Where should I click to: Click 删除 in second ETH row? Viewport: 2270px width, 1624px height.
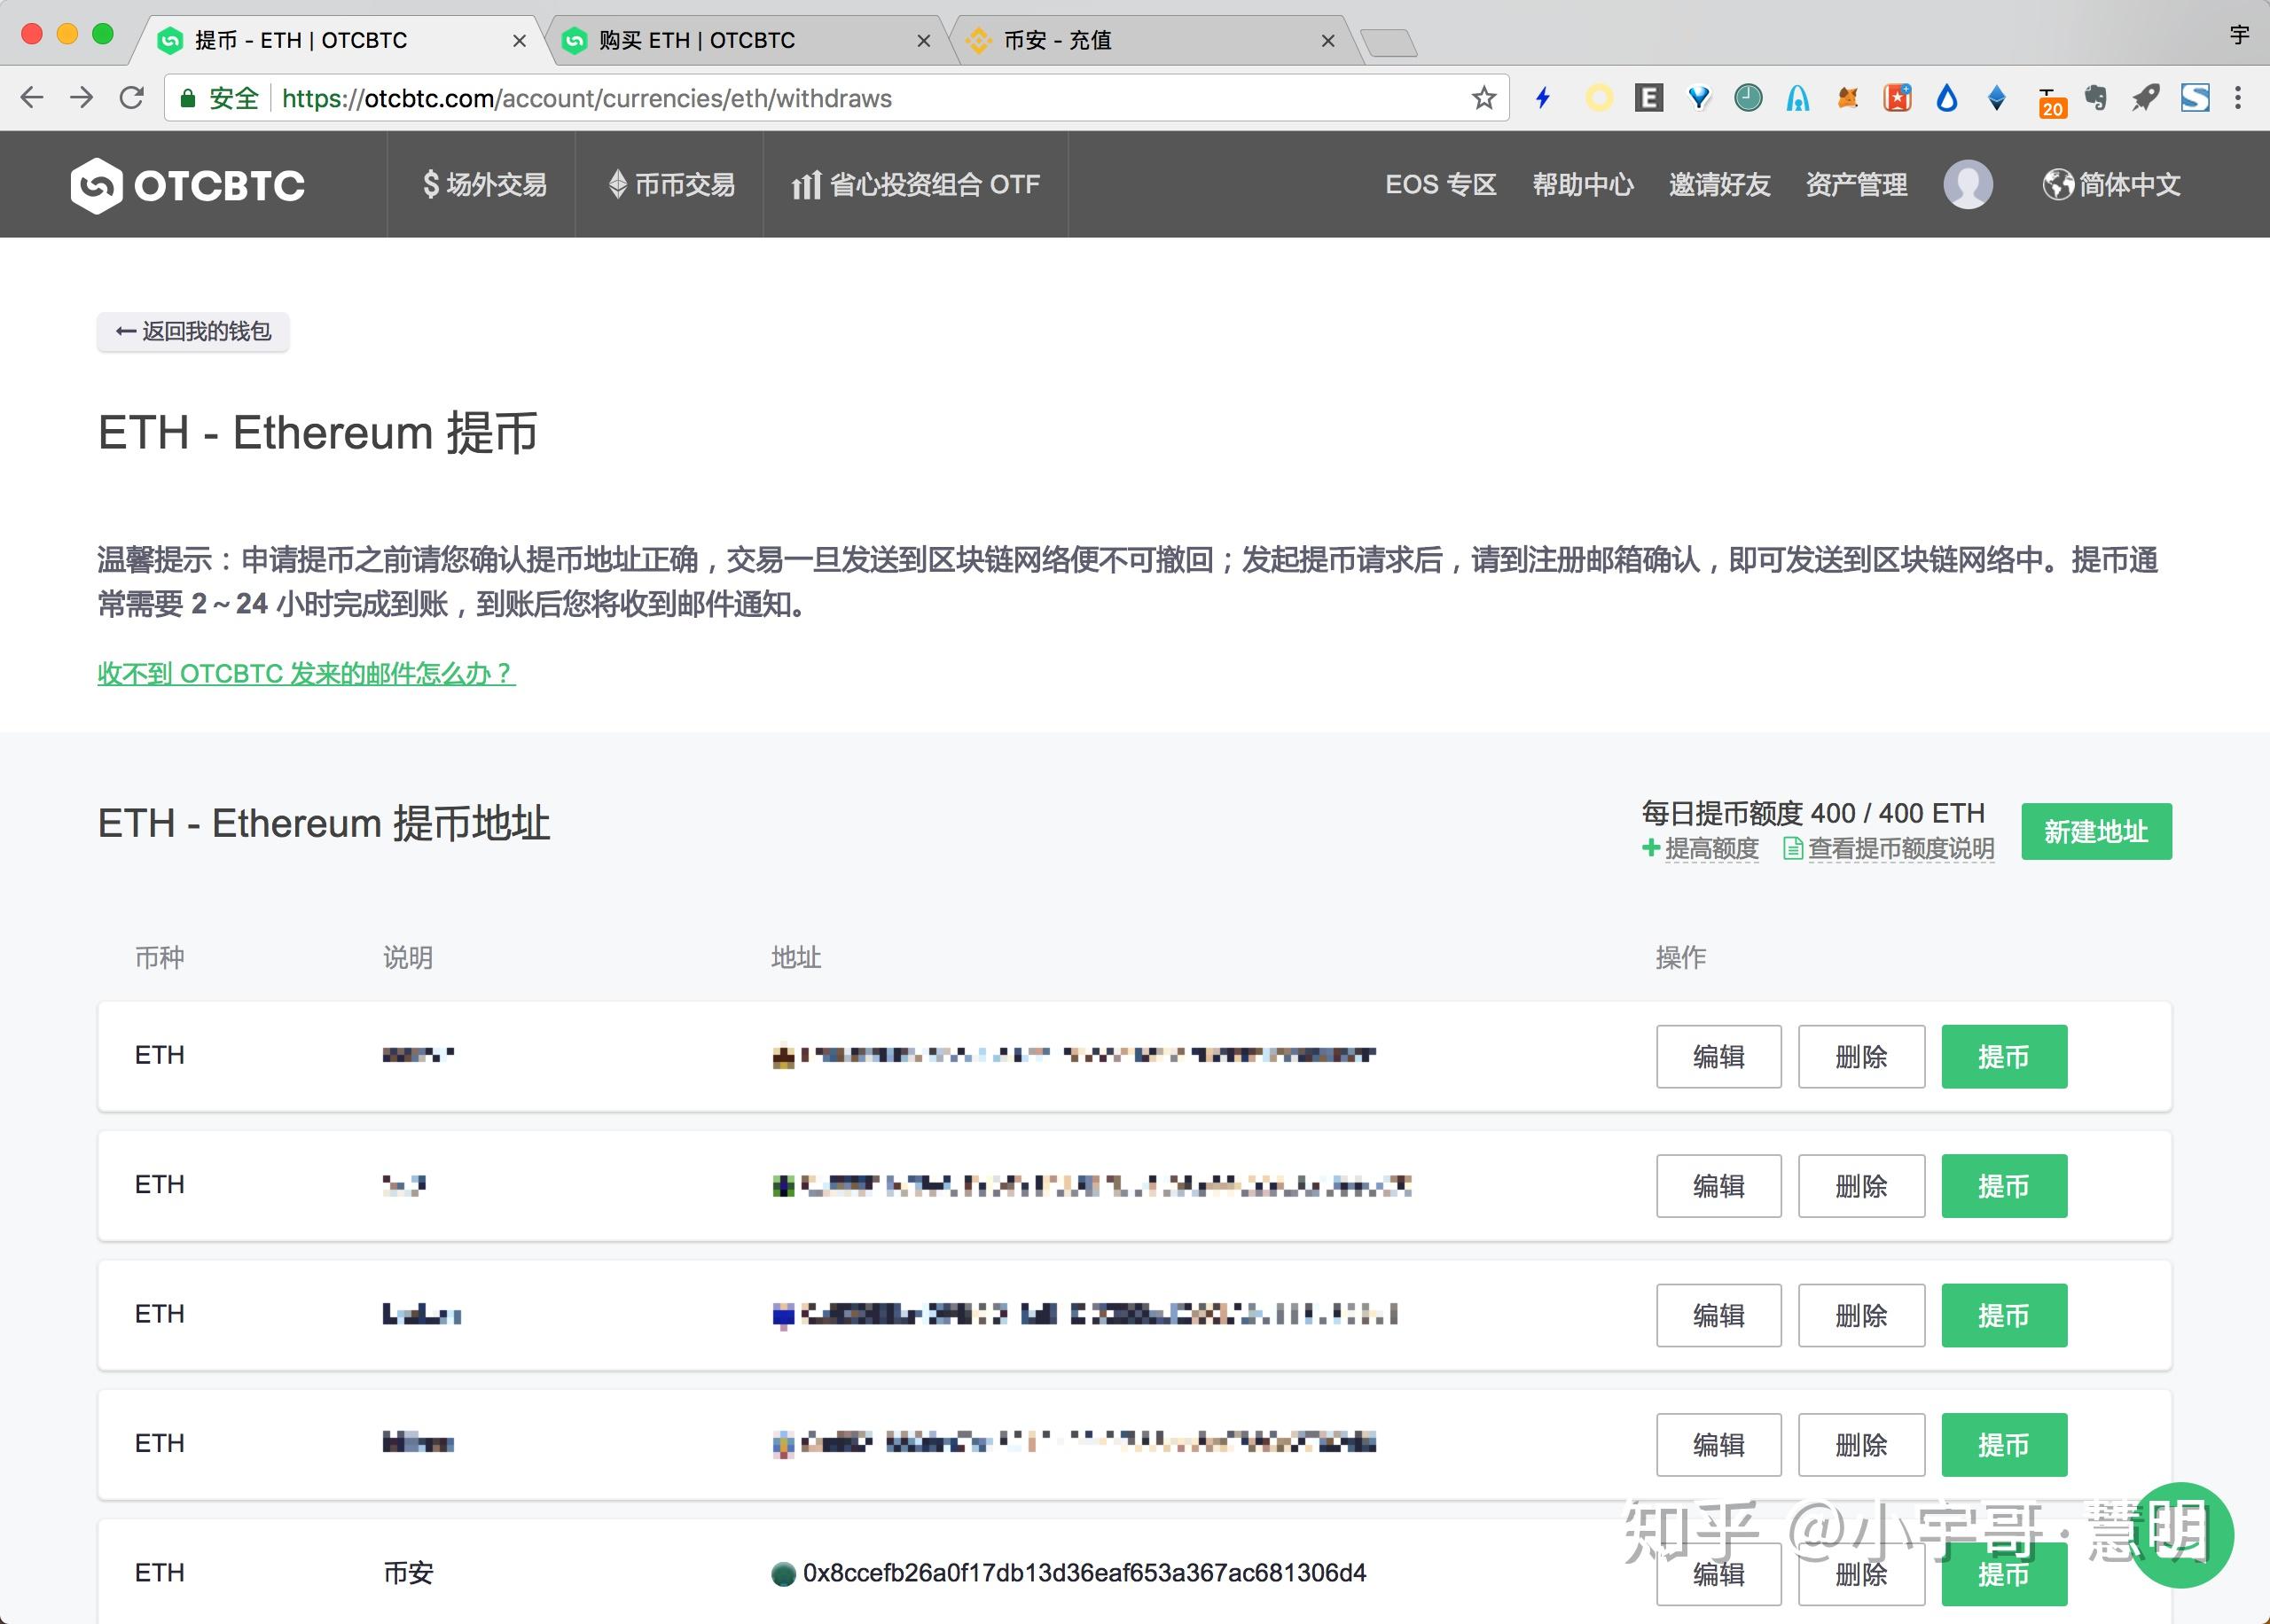tap(1861, 1186)
